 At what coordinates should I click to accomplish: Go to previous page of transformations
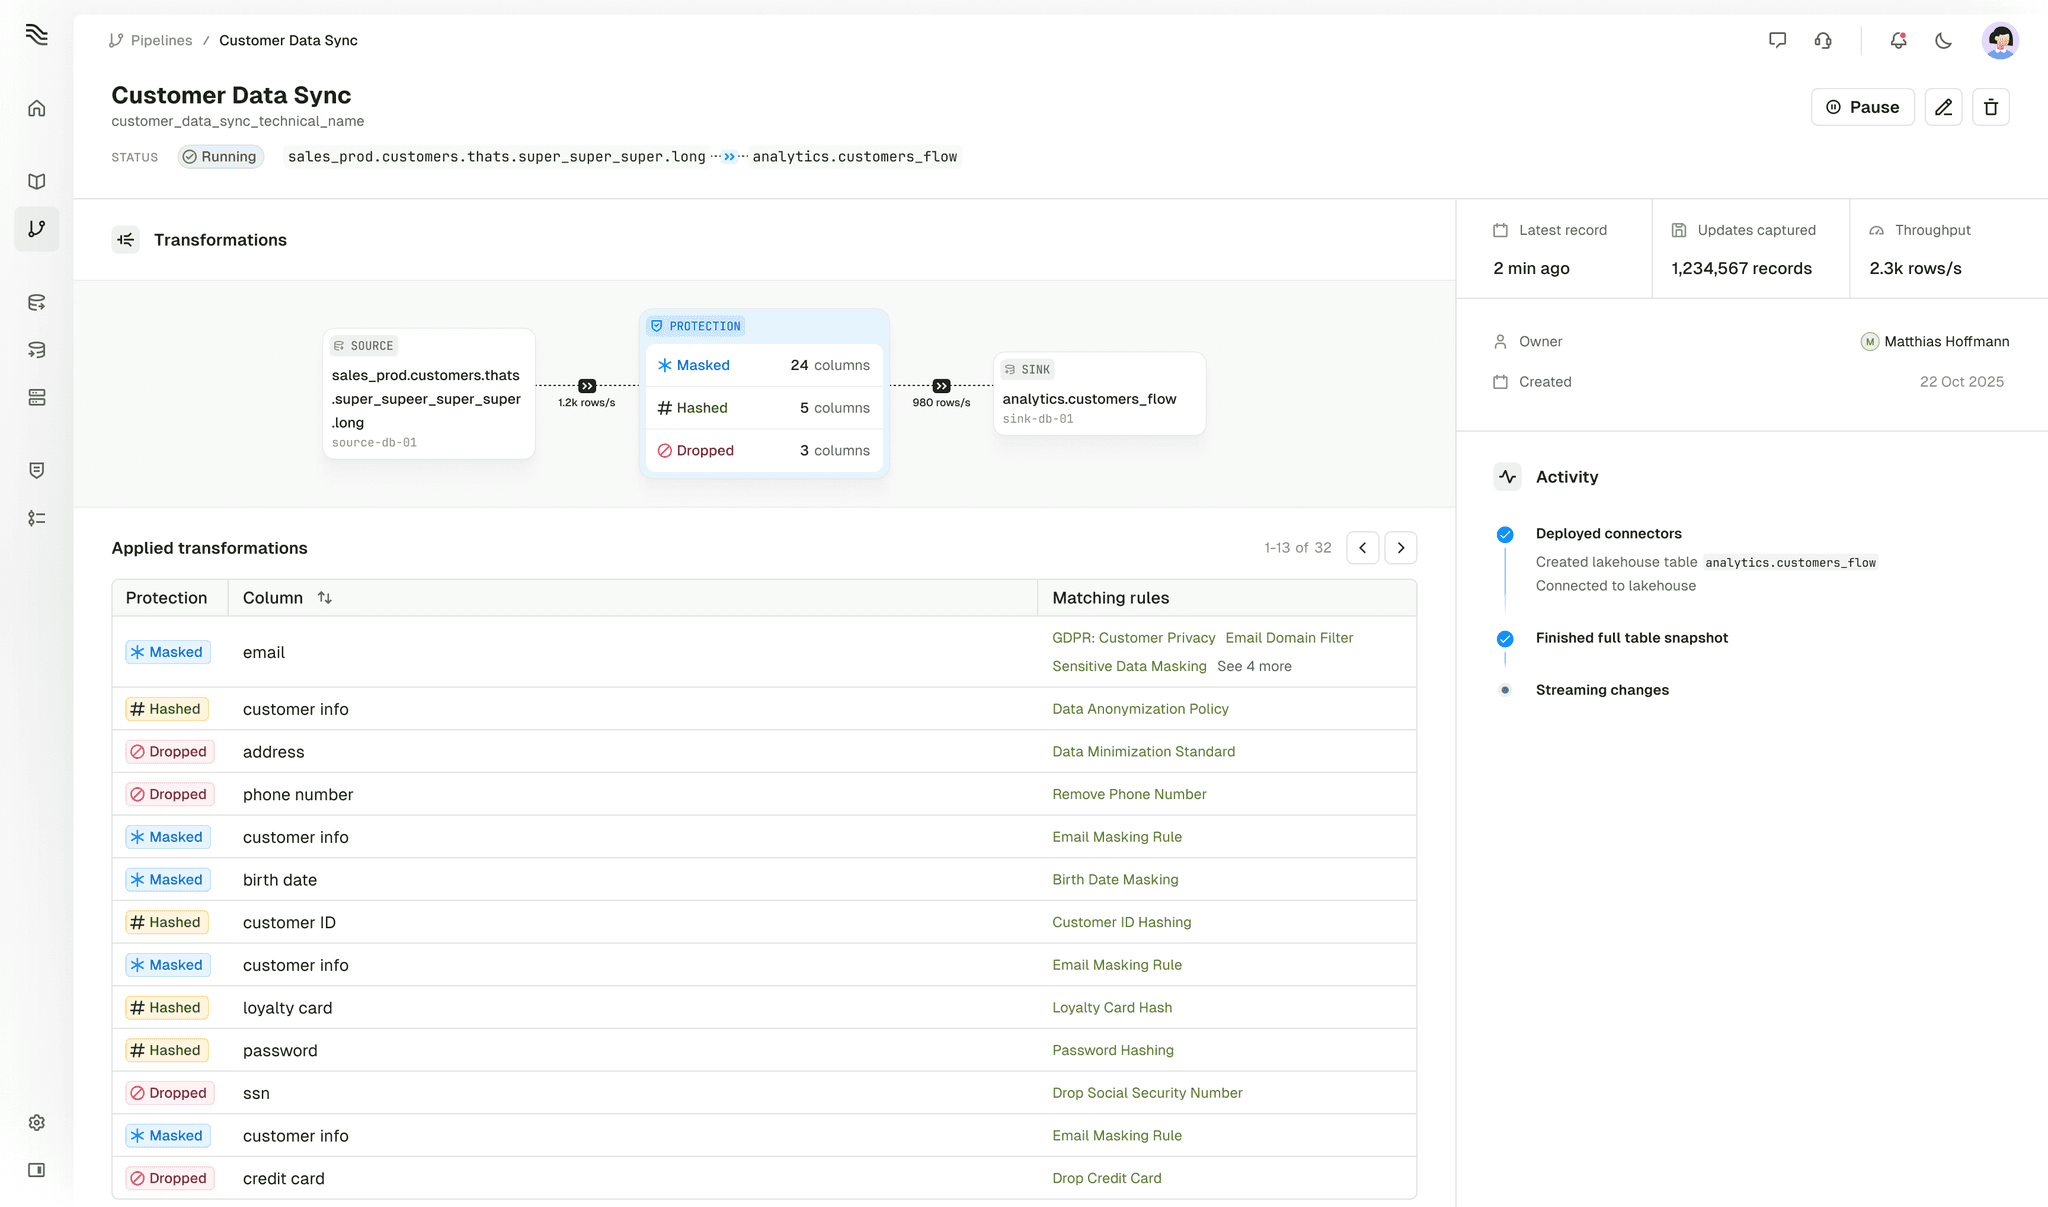click(1362, 548)
